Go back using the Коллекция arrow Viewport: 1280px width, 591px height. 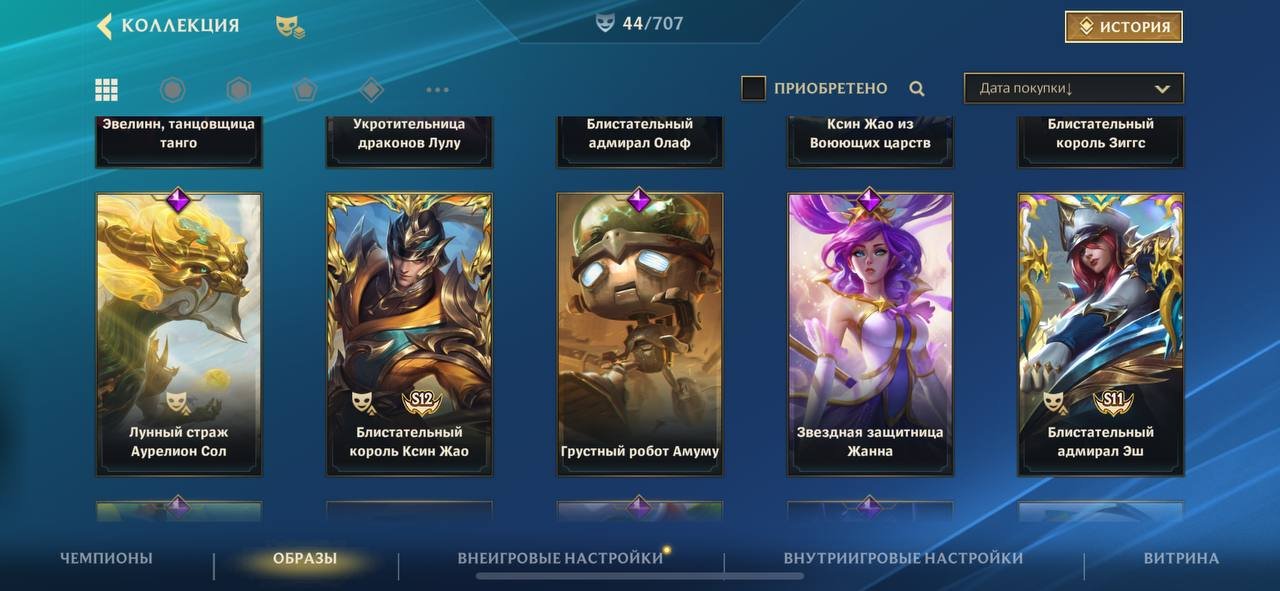tap(104, 26)
